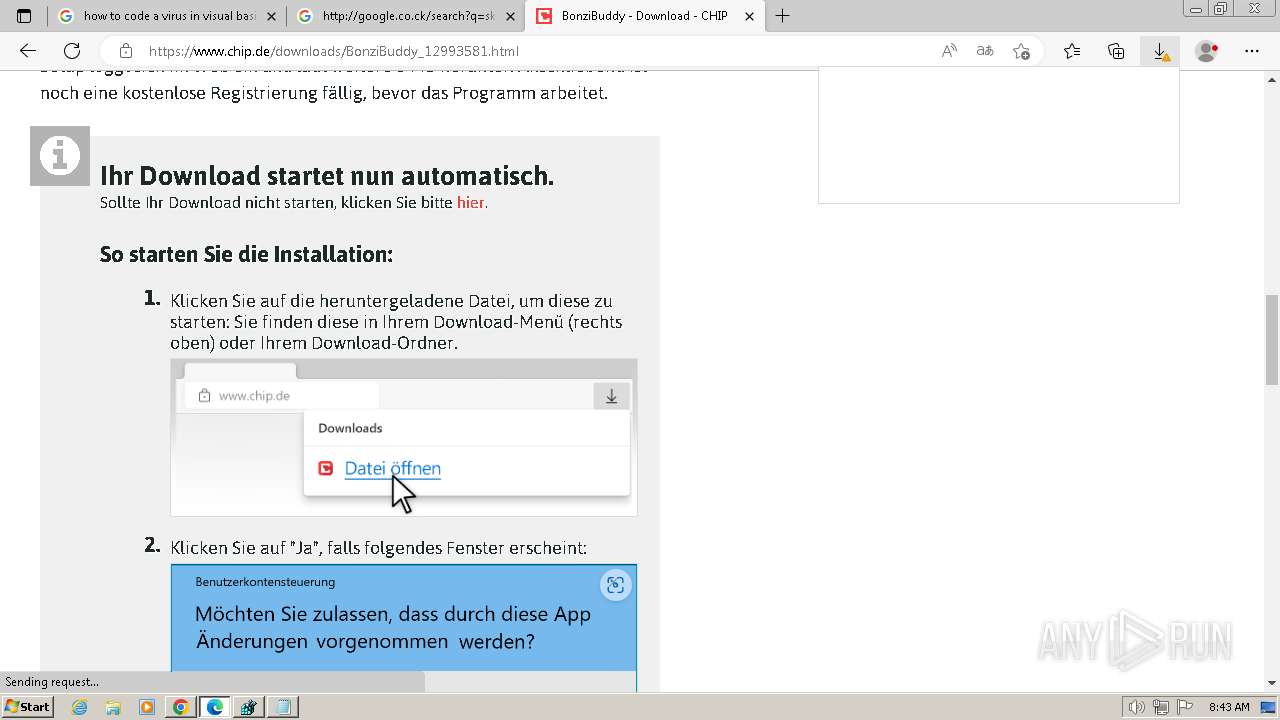Open the Downloads flyout with warning
Image resolution: width=1280 pixels, height=720 pixels.
[x=1160, y=51]
